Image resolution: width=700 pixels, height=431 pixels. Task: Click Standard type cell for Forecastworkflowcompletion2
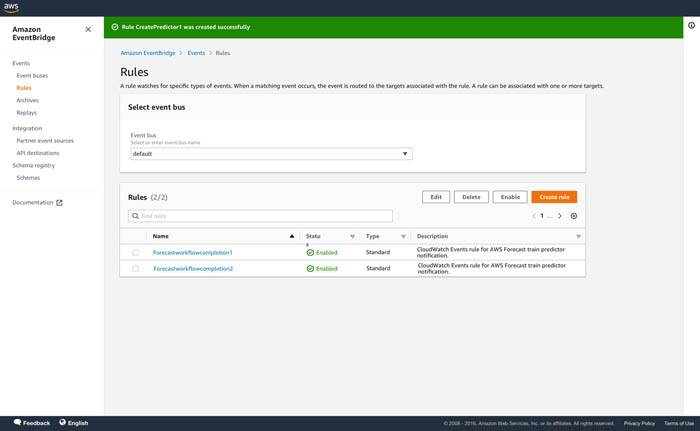[x=378, y=268]
